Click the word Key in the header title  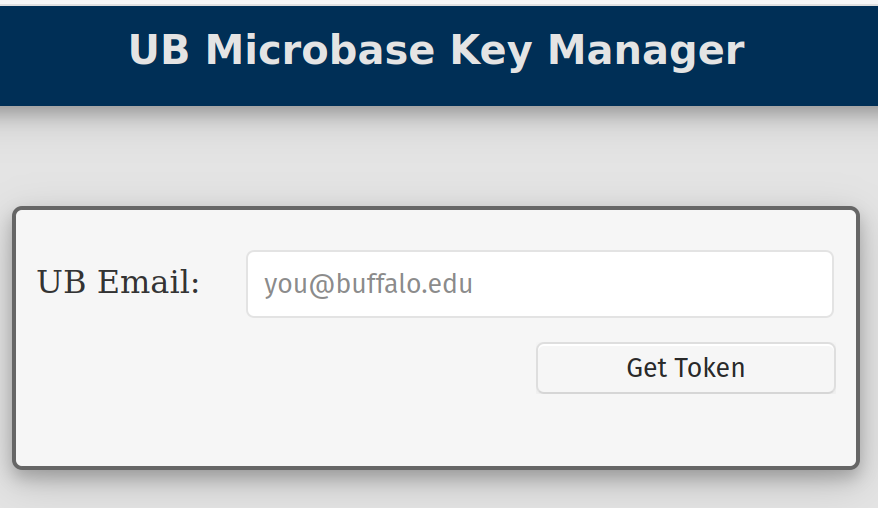coord(491,51)
